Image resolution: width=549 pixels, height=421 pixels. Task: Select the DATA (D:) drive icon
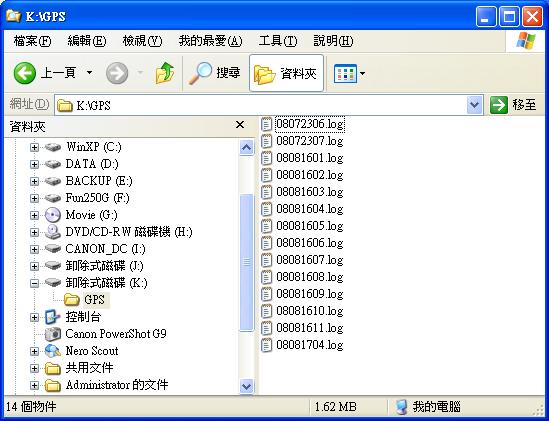click(53, 164)
